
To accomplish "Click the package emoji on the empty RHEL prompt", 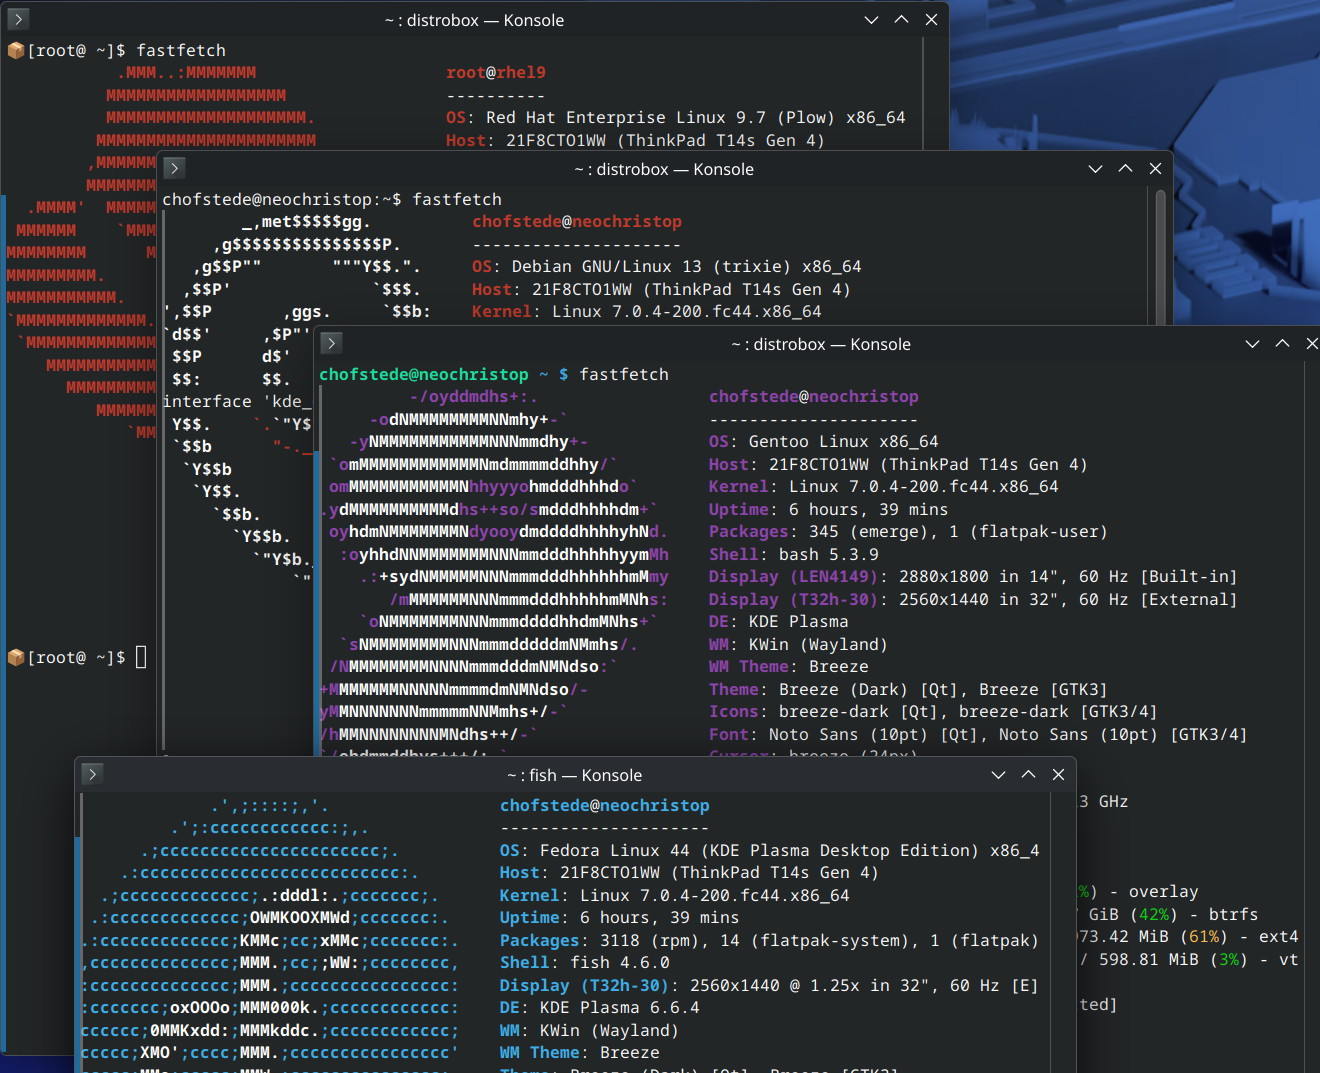I will (x=16, y=657).
